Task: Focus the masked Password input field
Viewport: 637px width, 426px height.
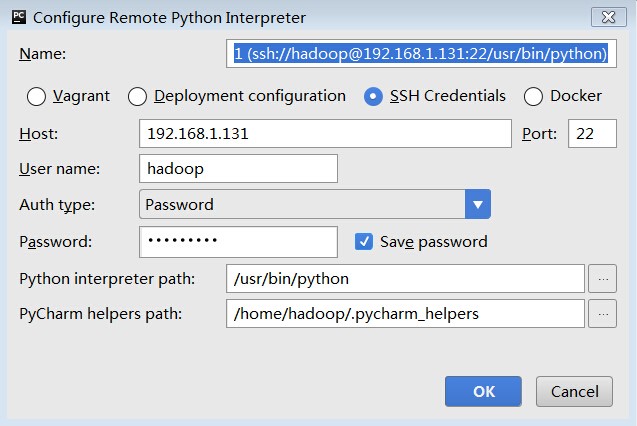Action: click(238, 242)
